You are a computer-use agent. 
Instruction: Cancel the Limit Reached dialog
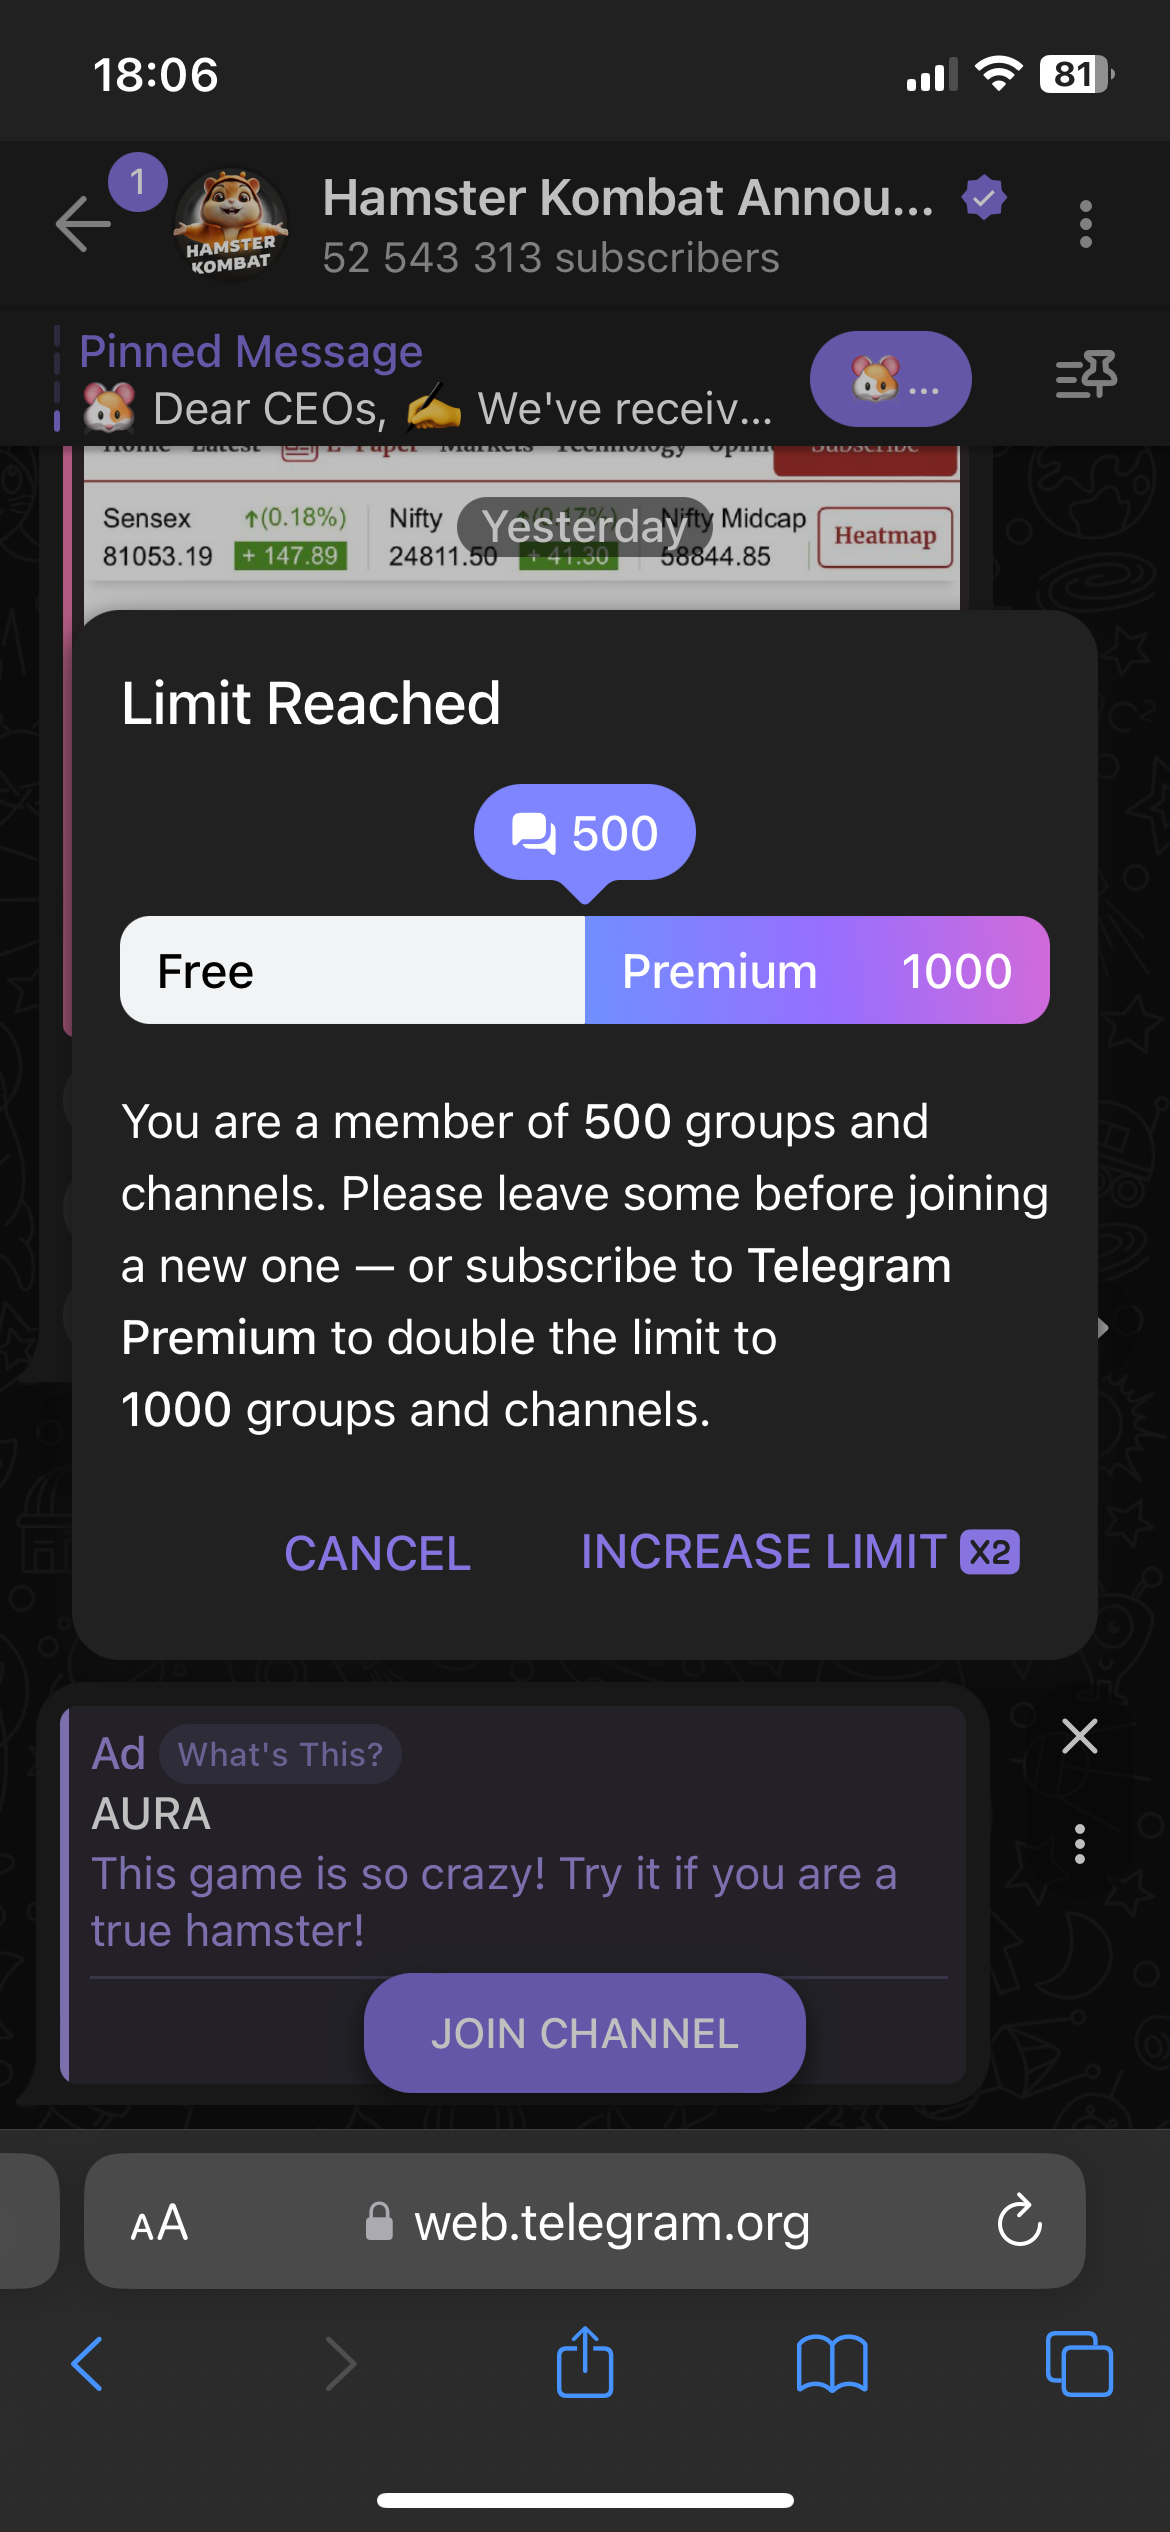tap(377, 1553)
